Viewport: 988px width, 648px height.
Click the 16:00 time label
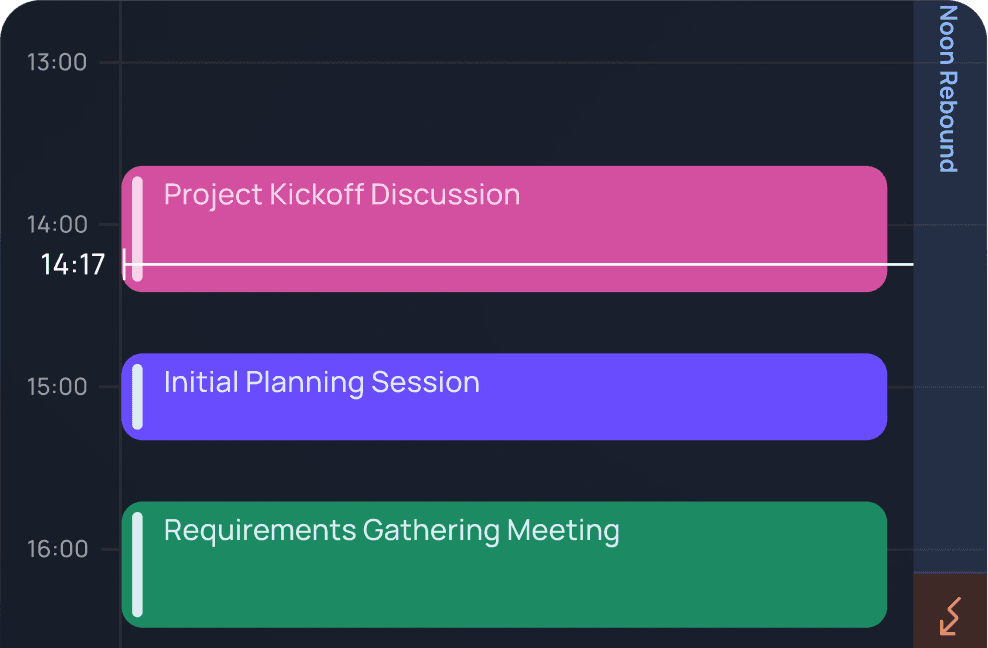(x=57, y=548)
